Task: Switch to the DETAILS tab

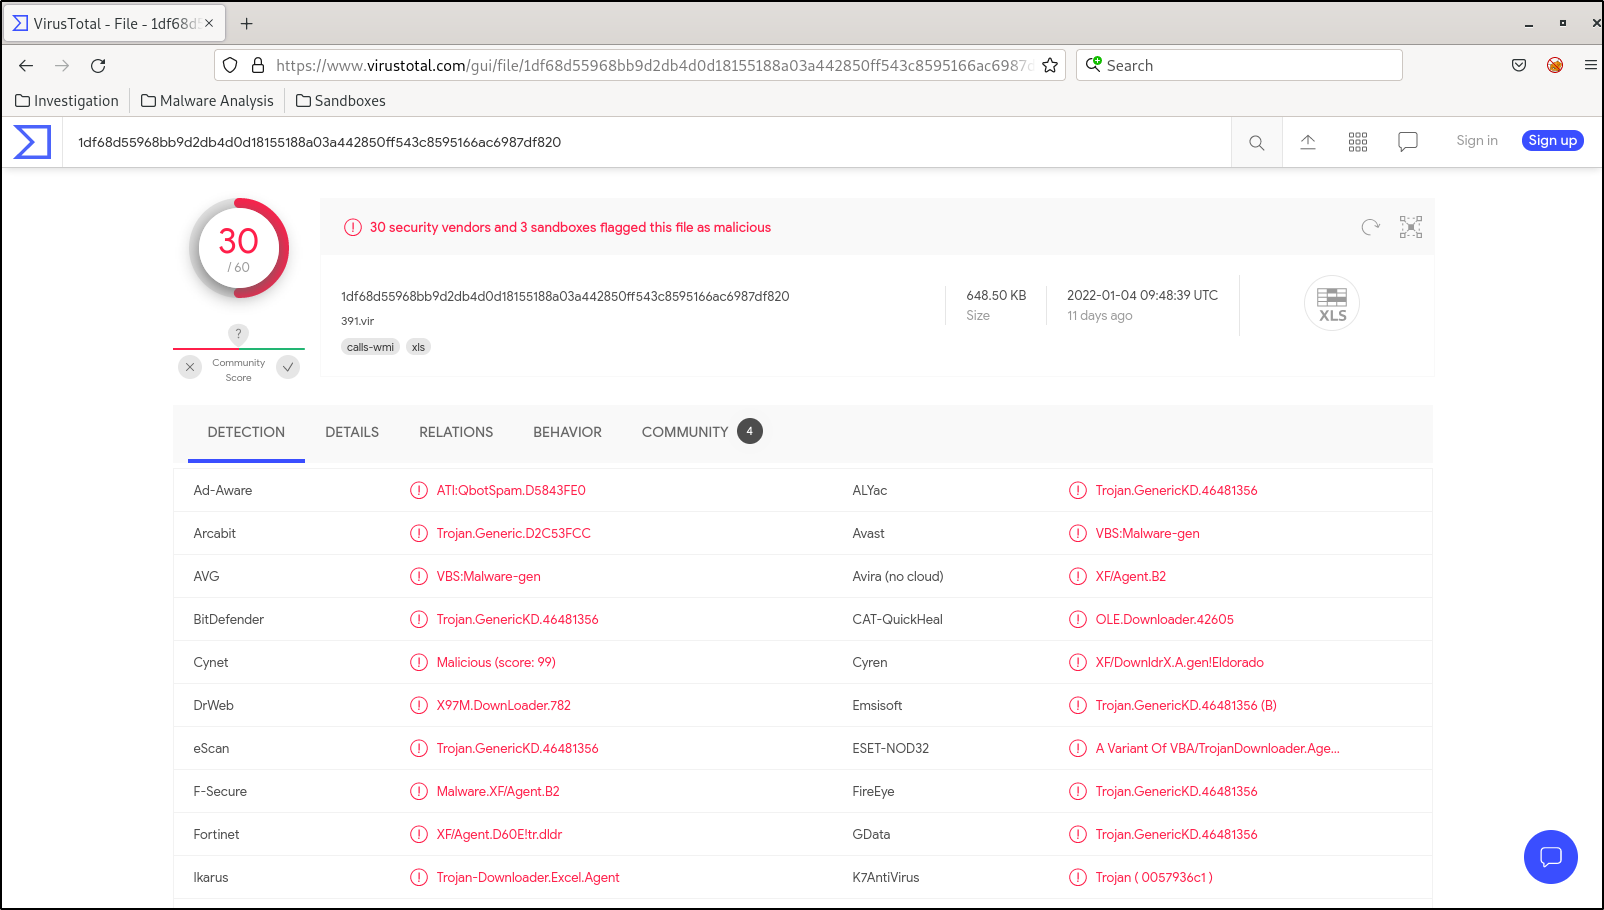Action: 352,432
